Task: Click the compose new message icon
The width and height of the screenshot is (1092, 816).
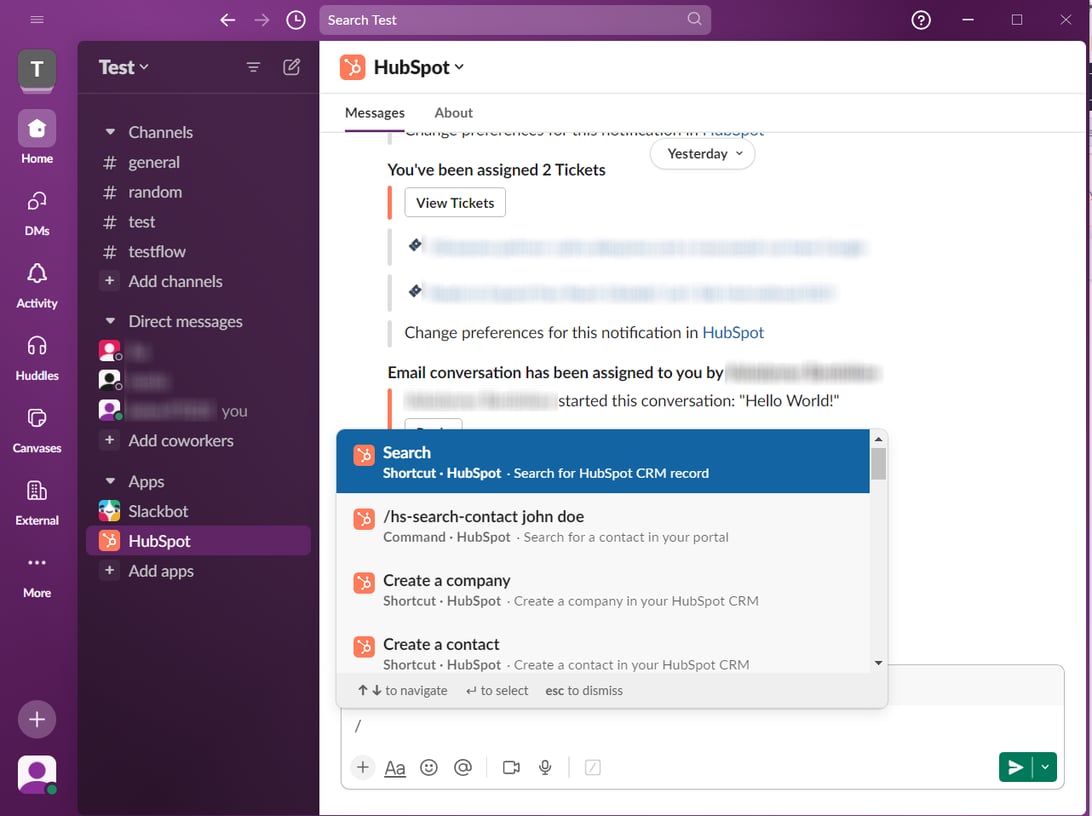Action: (291, 66)
